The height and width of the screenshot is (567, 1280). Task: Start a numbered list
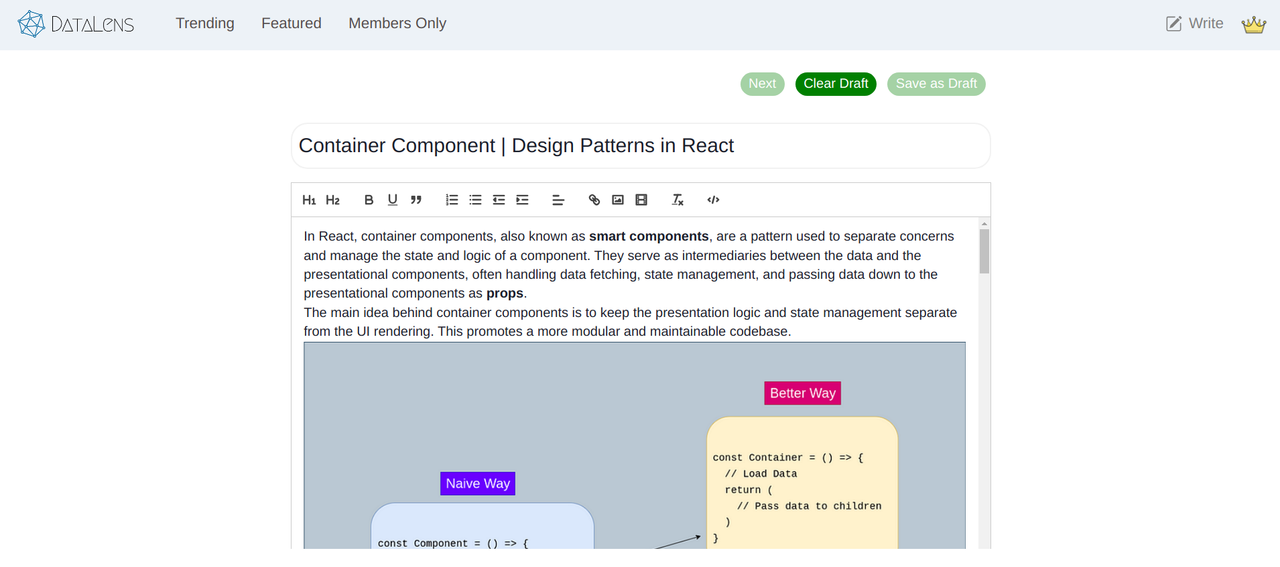click(452, 200)
